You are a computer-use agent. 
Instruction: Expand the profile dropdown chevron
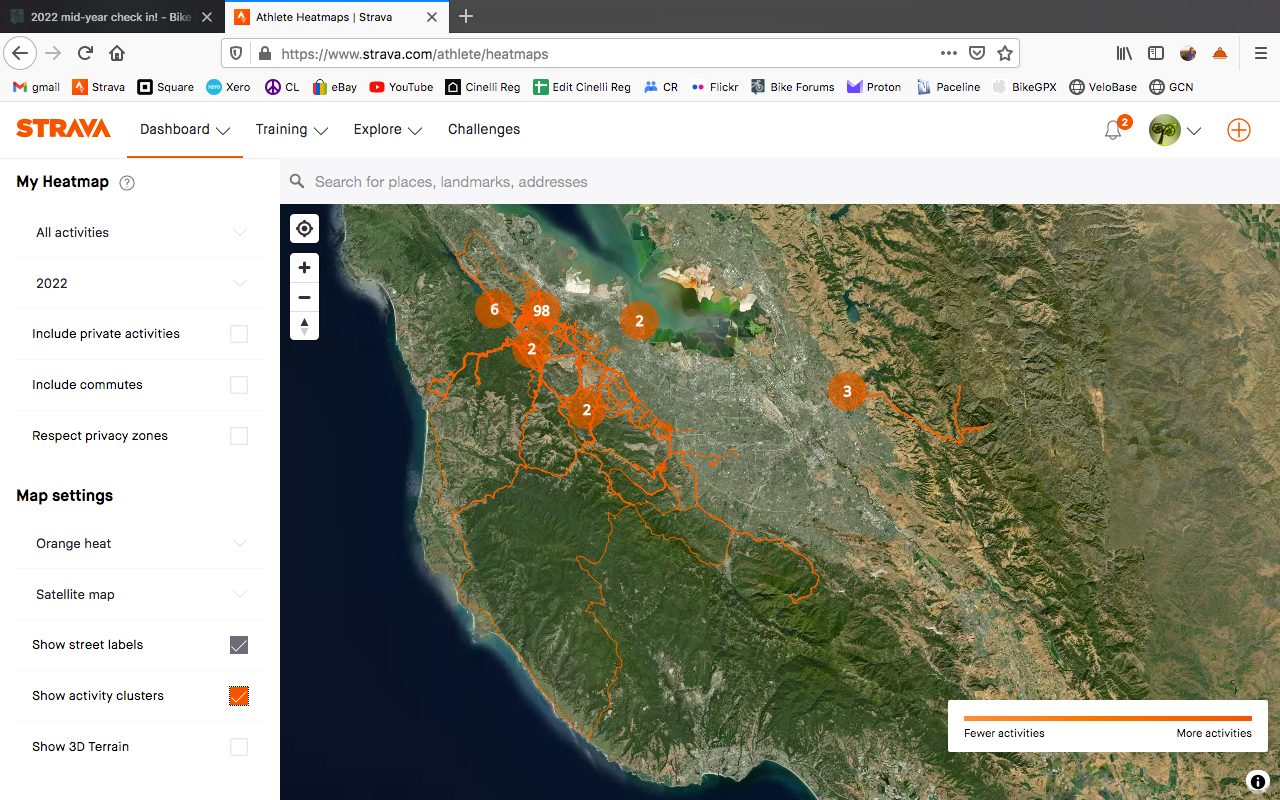click(1194, 131)
